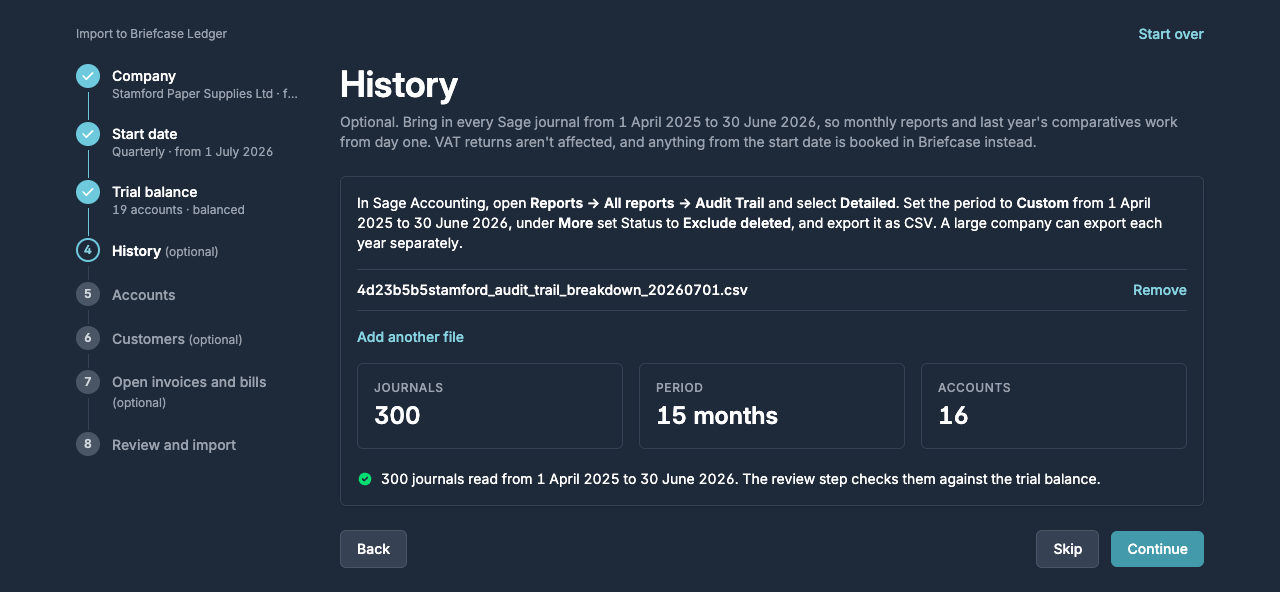Click the Accounts 16 stat card
Screen dimensions: 1280x592
[1054, 406]
